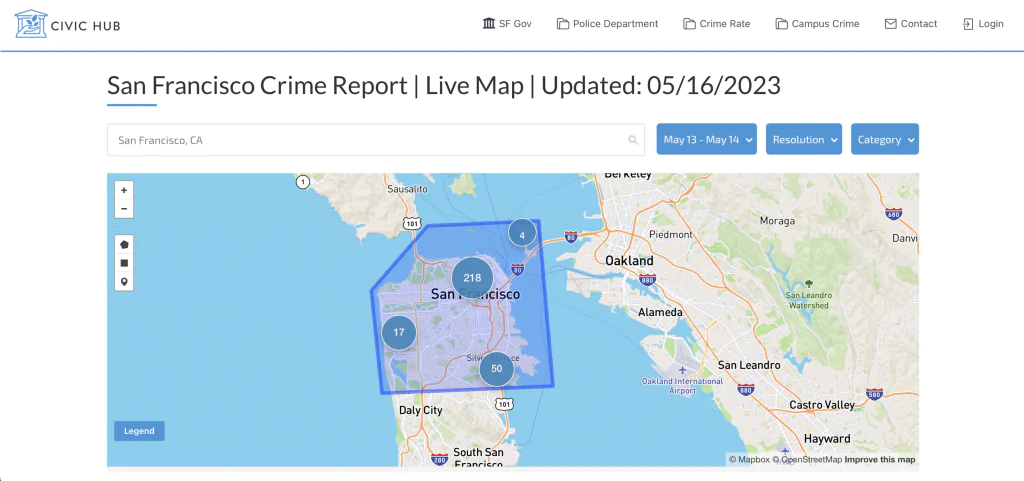Click the Oakland International Airport label
The height and width of the screenshot is (481, 1024).
682,385
